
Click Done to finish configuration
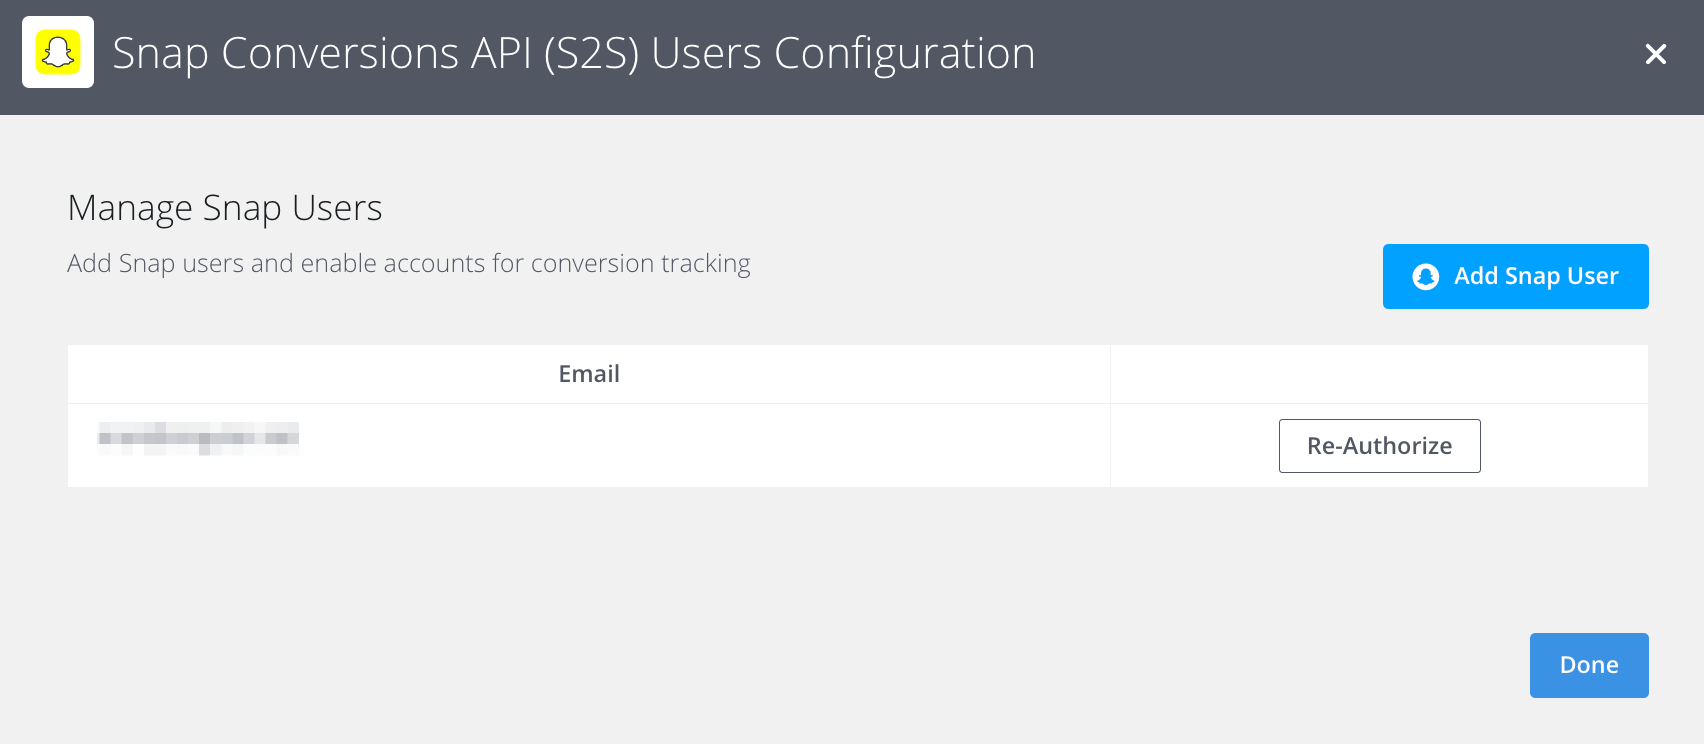1588,665
